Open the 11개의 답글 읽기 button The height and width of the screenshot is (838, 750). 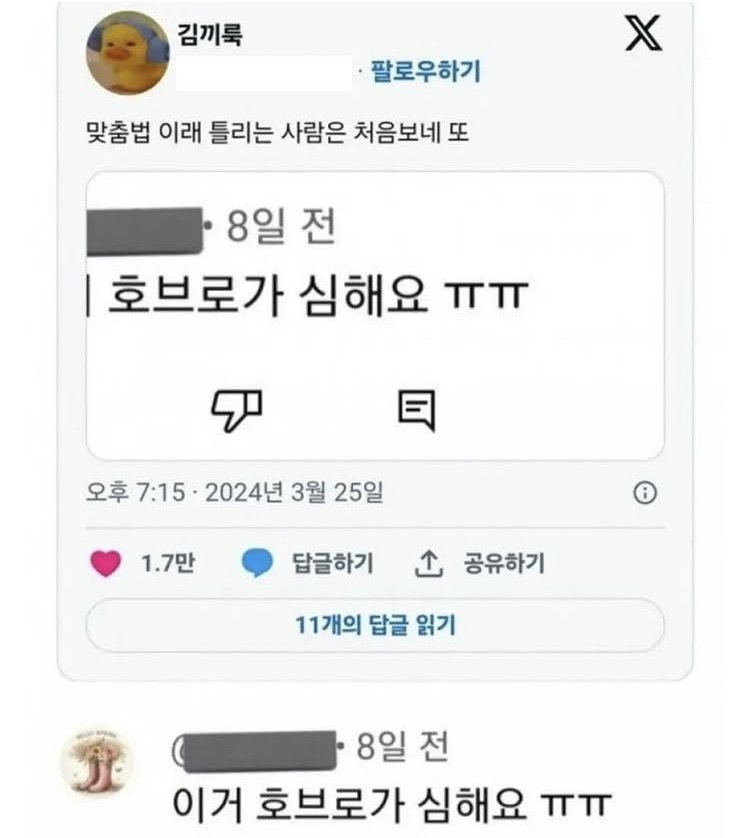pos(375,625)
